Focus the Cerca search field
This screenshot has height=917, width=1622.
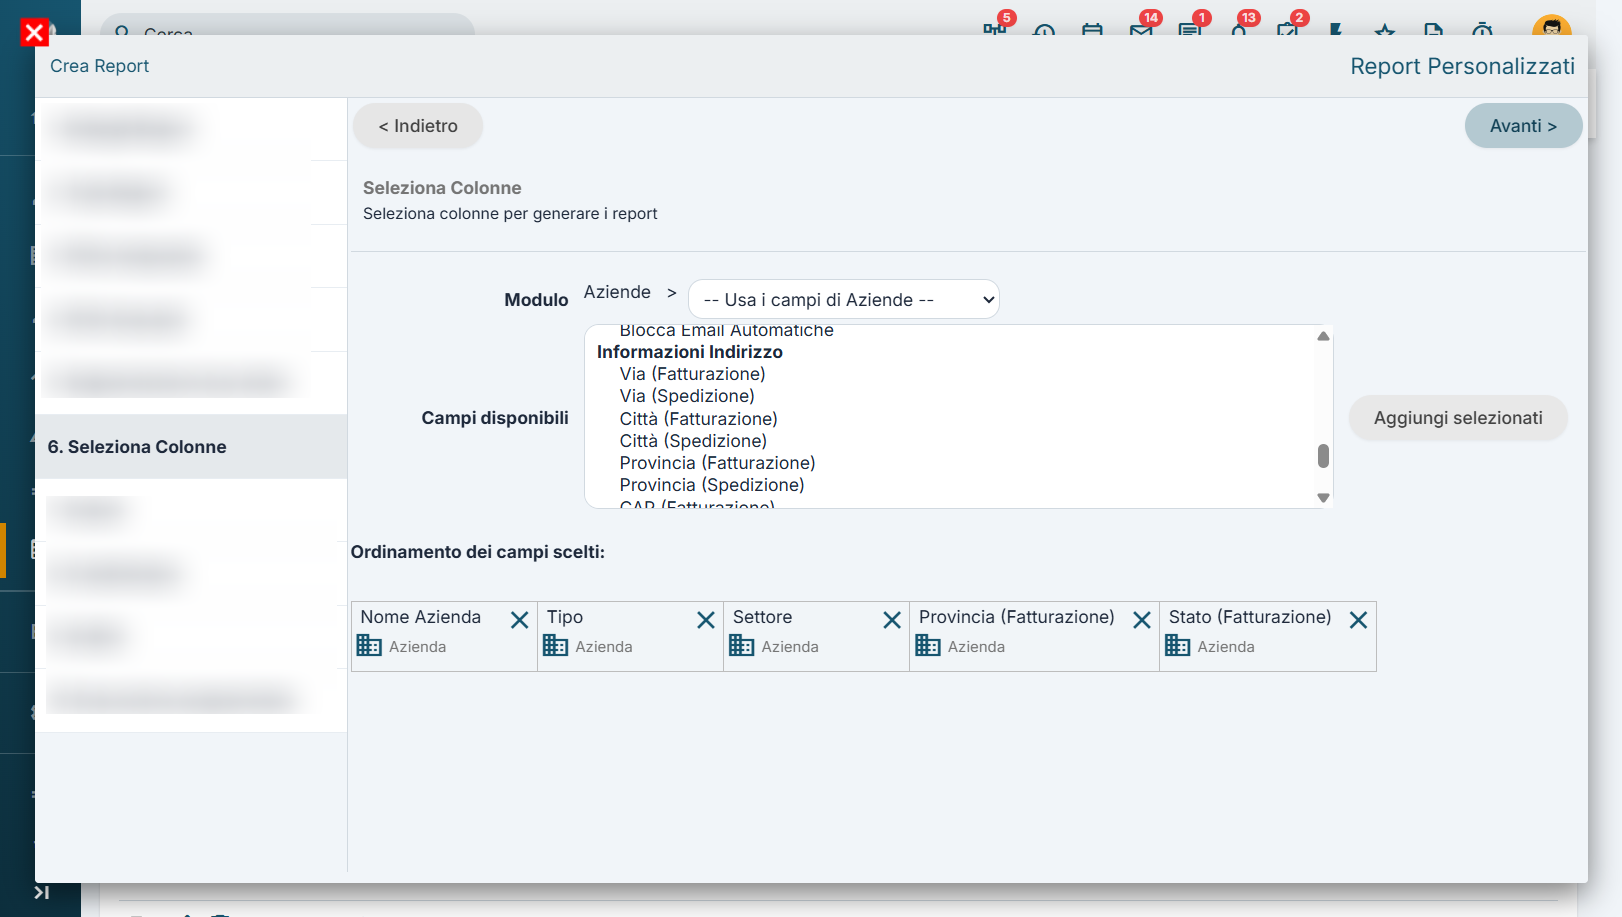coord(288,27)
